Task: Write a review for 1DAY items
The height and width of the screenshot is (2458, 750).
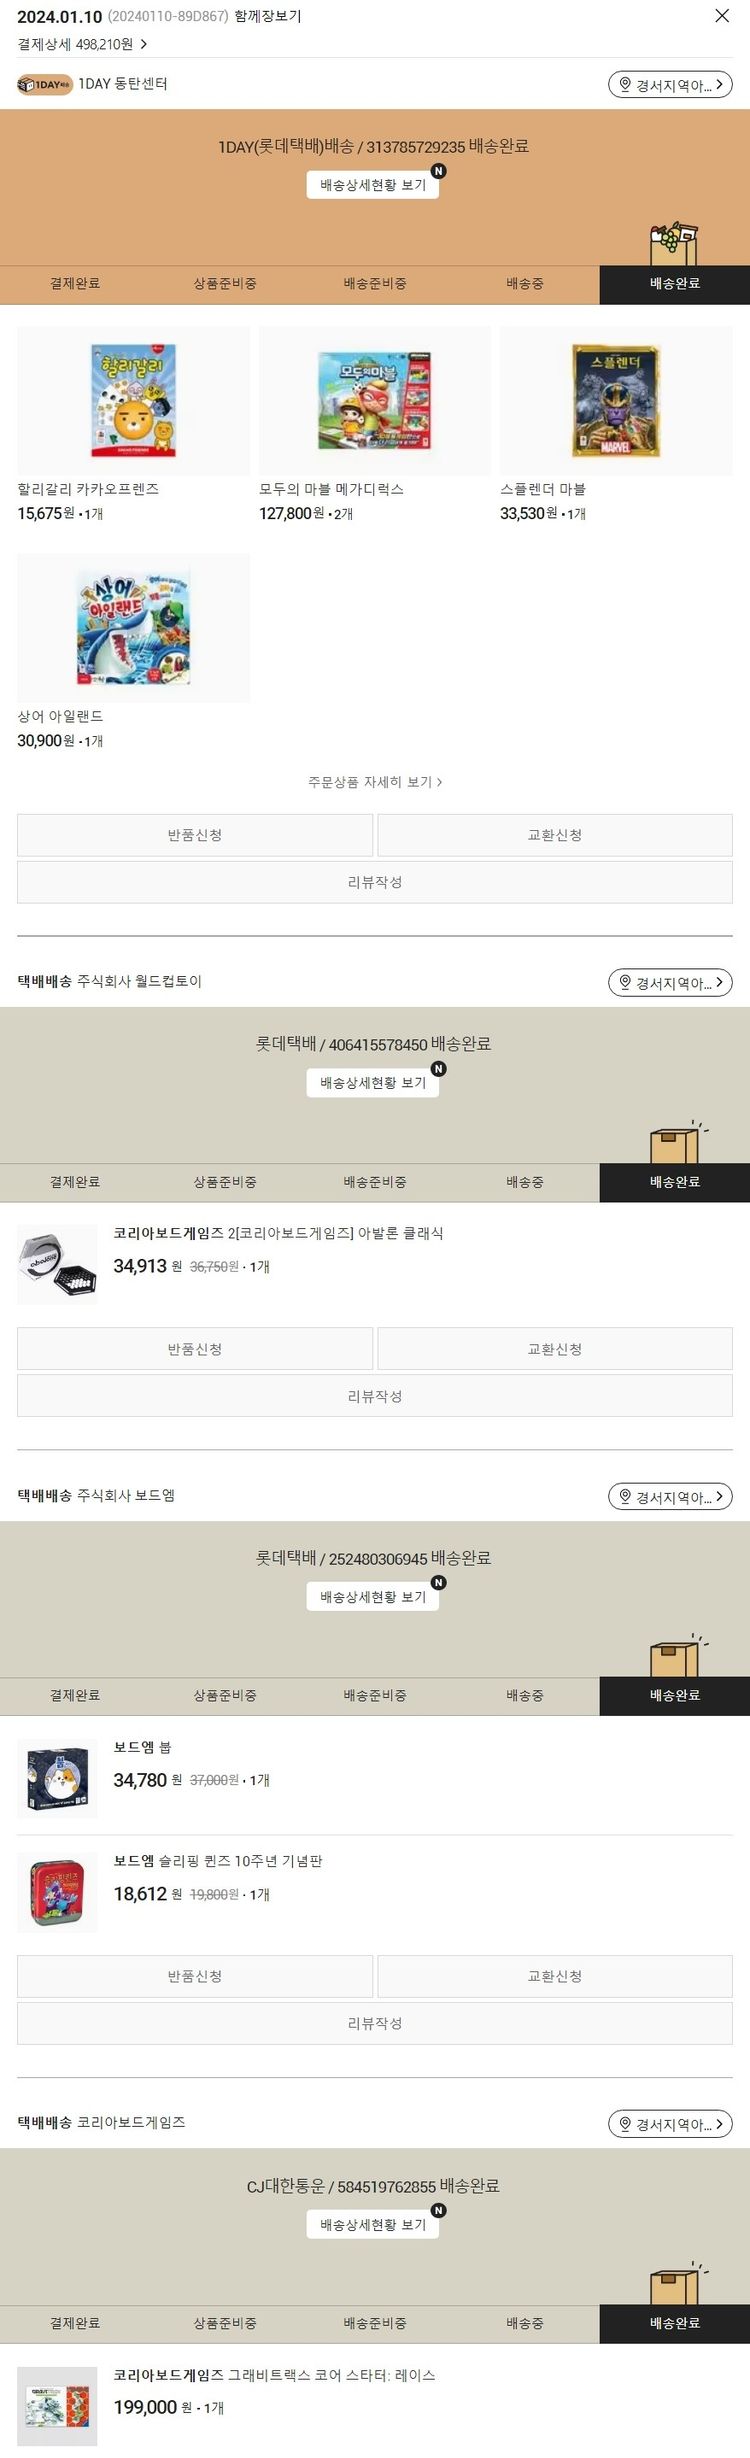Action: [374, 882]
